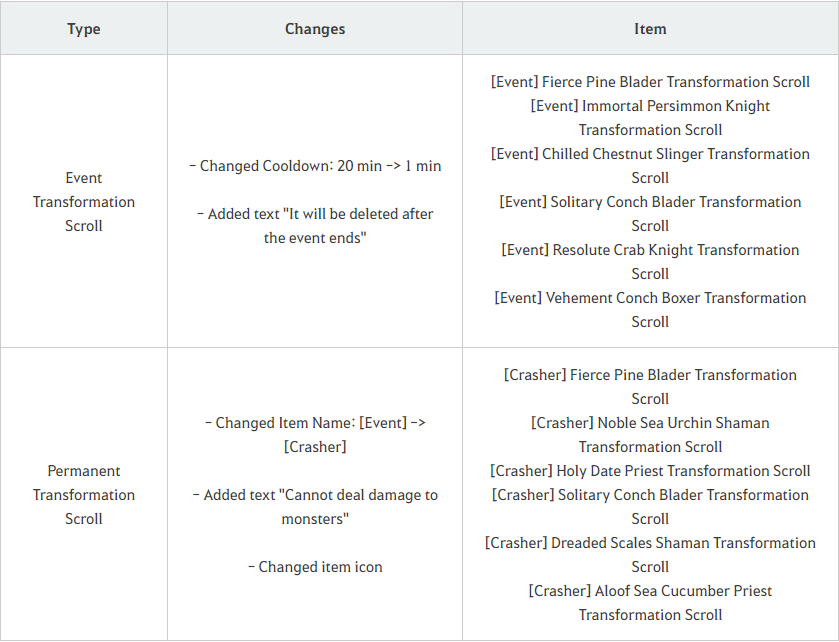Pick the [Event] Chilled Chestnut Slinger entry
Image resolution: width=839 pixels, height=642 pixels.
click(x=650, y=166)
